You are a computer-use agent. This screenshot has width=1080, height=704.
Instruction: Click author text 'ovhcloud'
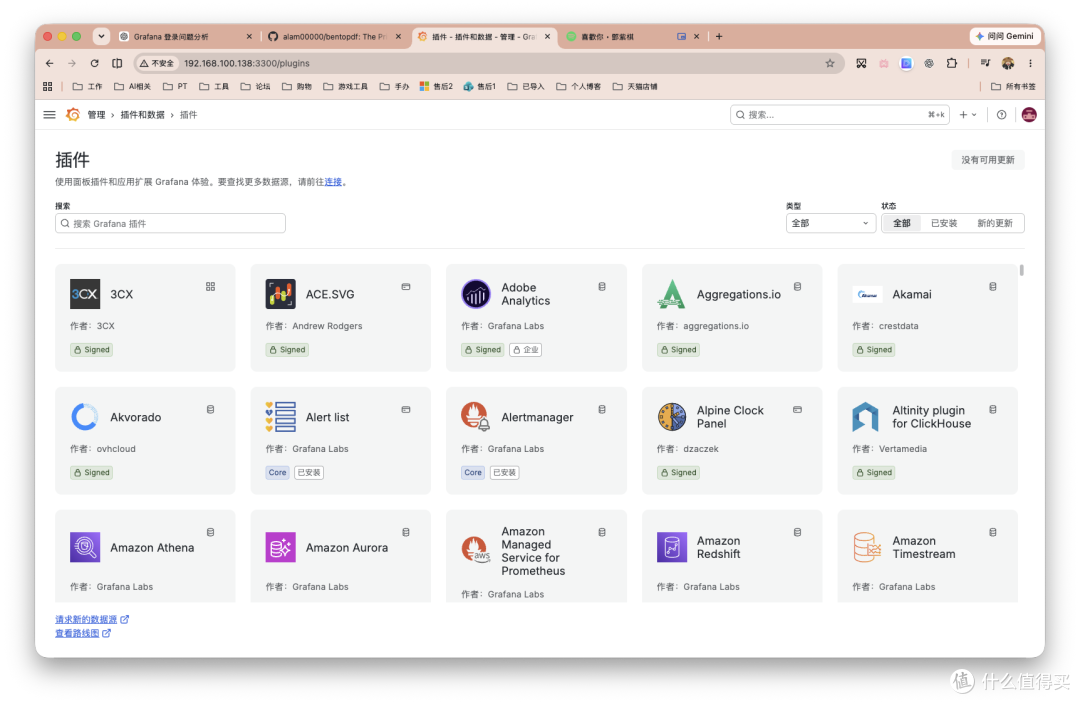[x=116, y=448]
